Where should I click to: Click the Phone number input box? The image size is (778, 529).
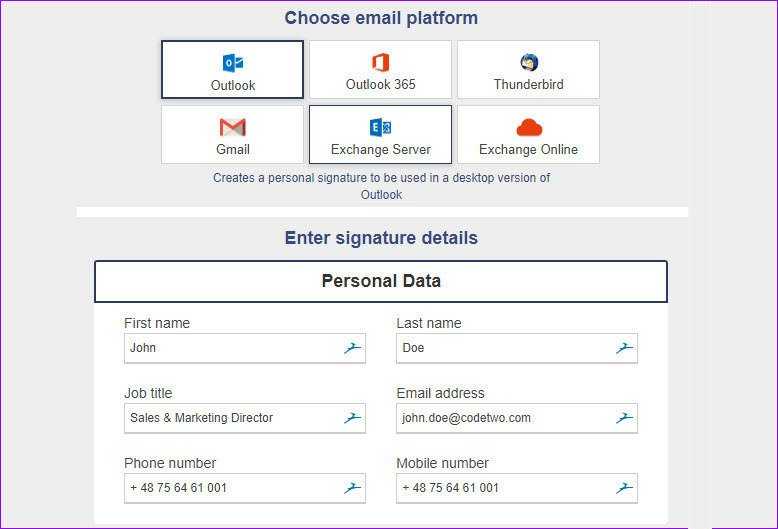pos(245,488)
